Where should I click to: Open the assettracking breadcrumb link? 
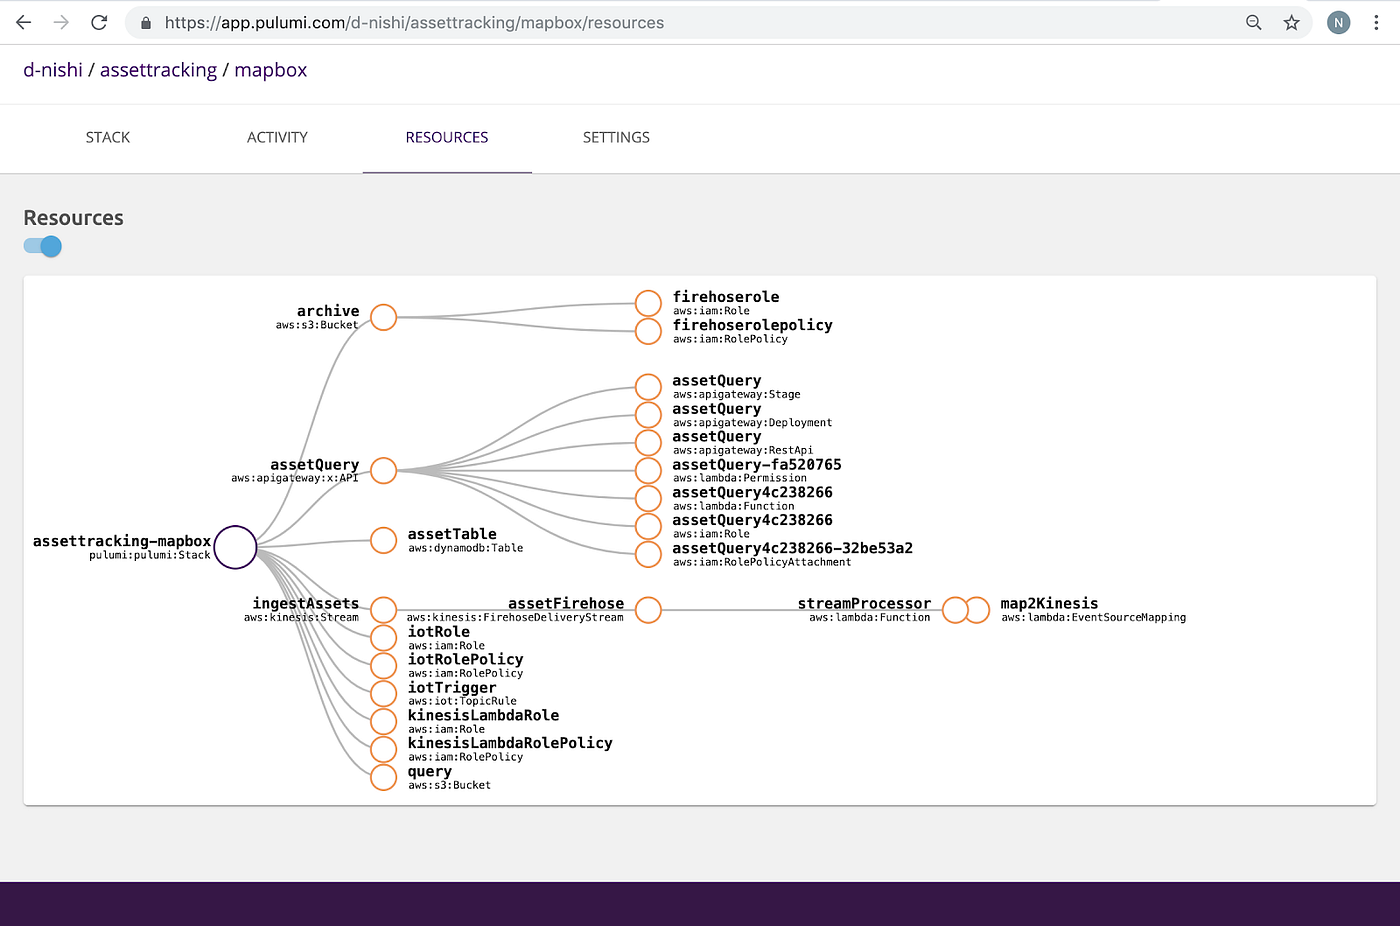tap(159, 69)
